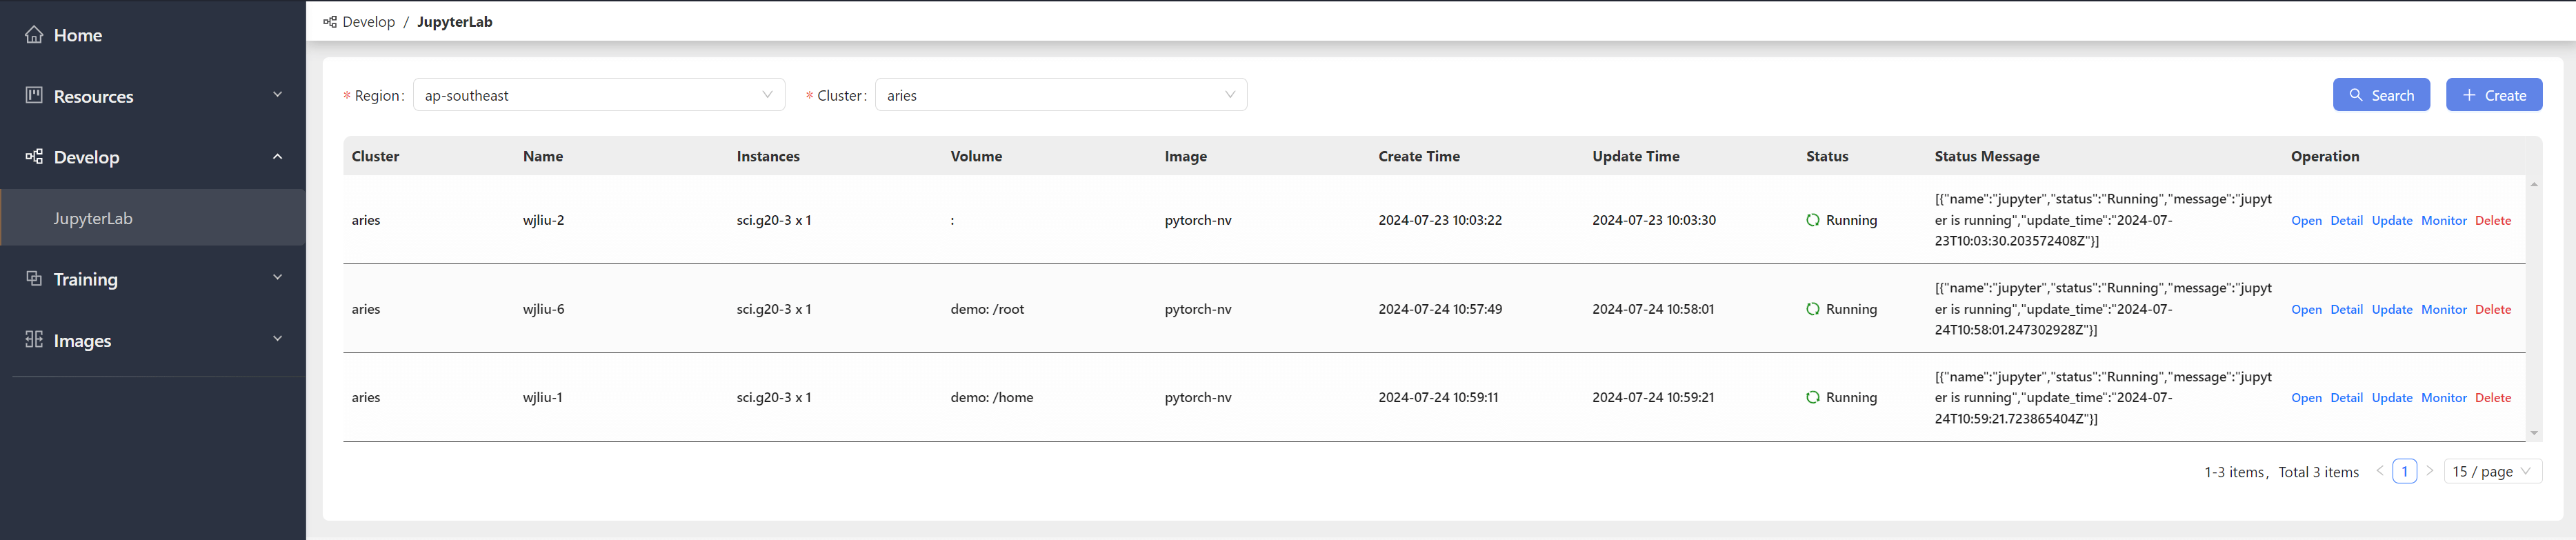
Task: Open the wjliu-1 notebook
Action: (x=2306, y=398)
